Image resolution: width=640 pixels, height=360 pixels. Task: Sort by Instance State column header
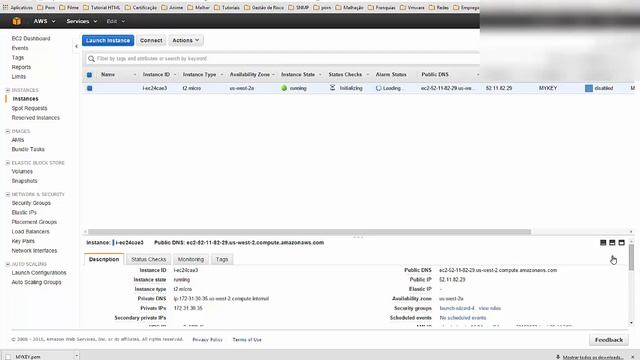pyautogui.click(x=298, y=75)
